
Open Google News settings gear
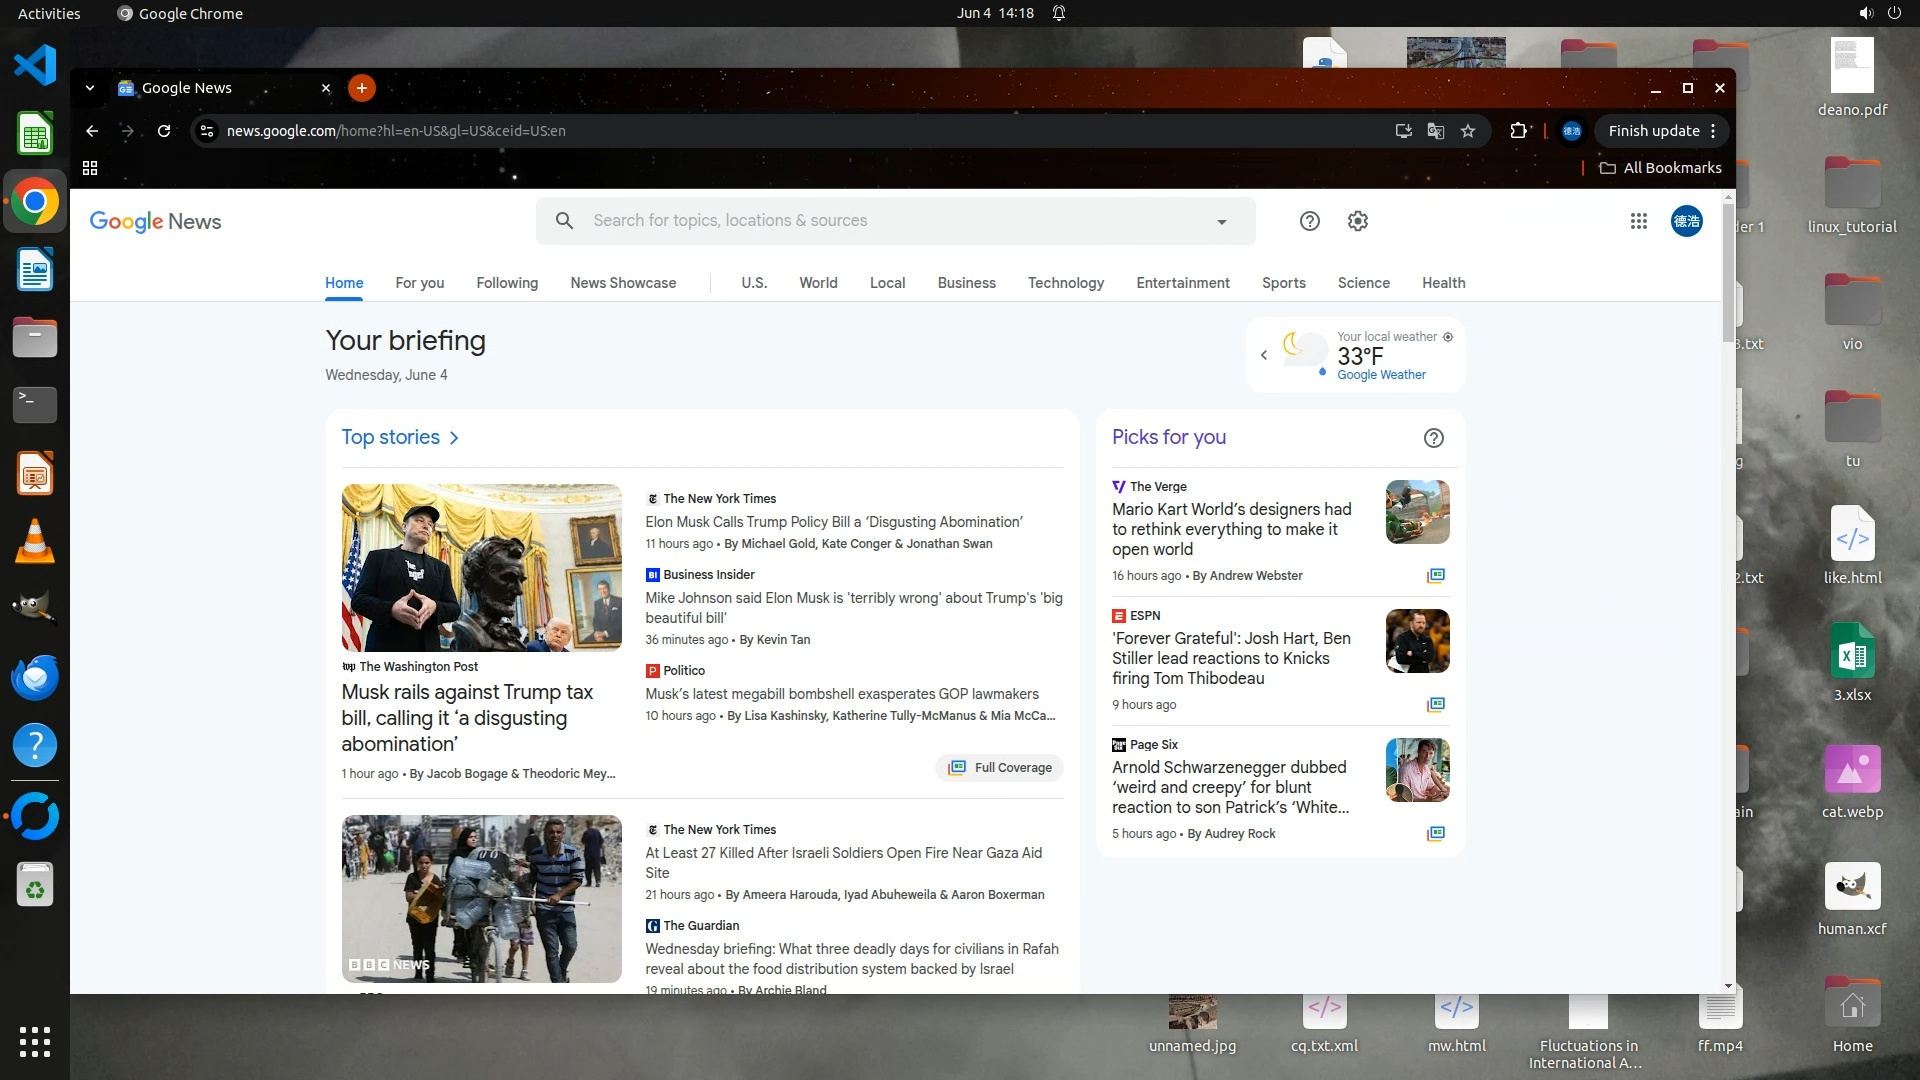[x=1357, y=221]
